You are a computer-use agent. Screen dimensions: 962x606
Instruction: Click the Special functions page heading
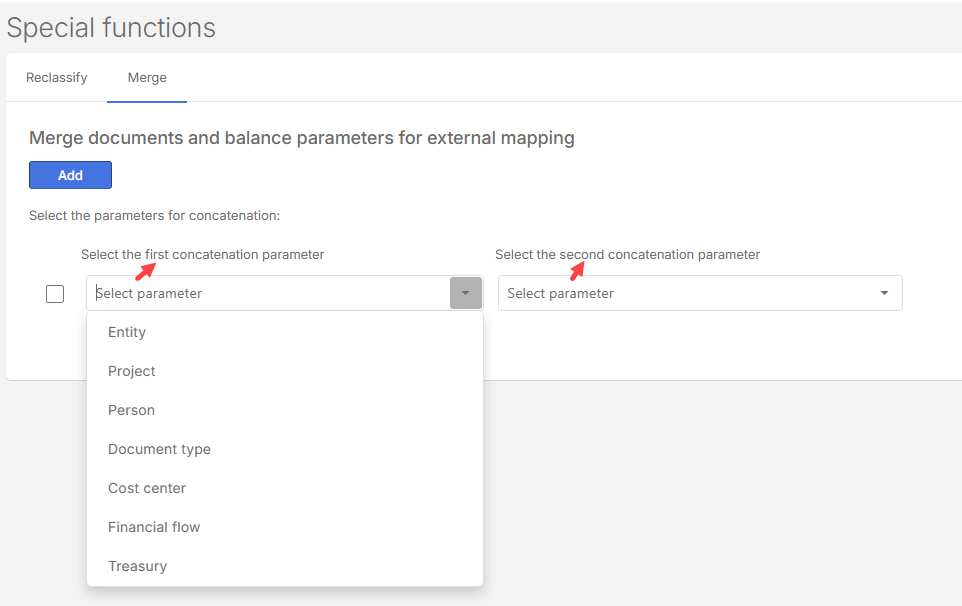point(111,28)
